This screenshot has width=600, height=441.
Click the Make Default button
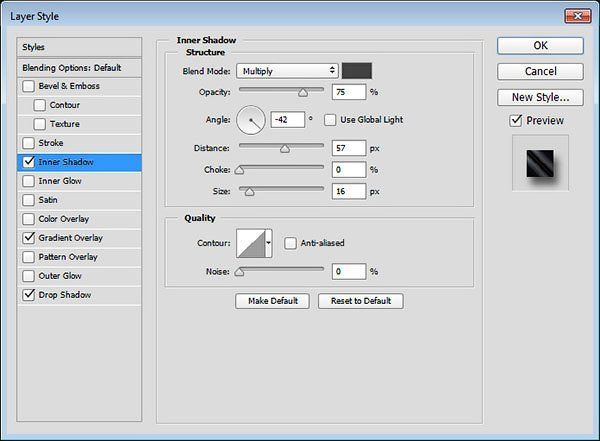click(x=272, y=301)
